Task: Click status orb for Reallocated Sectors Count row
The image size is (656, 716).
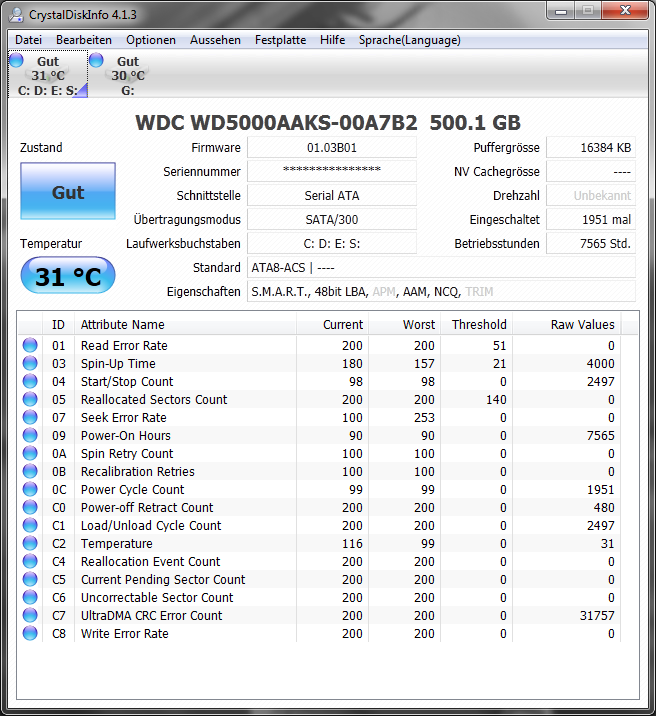Action: pyautogui.click(x=30, y=399)
